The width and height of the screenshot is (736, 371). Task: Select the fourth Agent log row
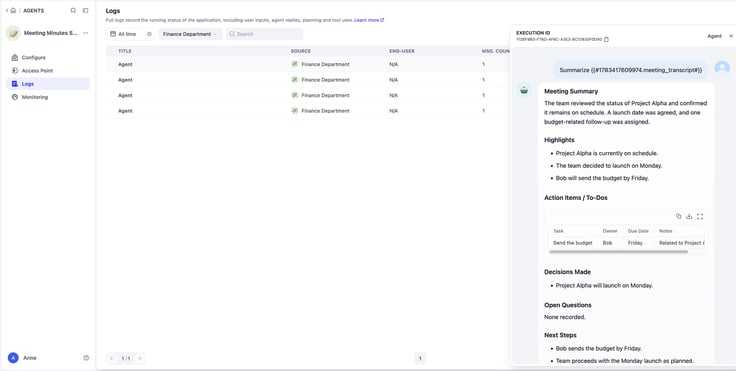[308, 111]
